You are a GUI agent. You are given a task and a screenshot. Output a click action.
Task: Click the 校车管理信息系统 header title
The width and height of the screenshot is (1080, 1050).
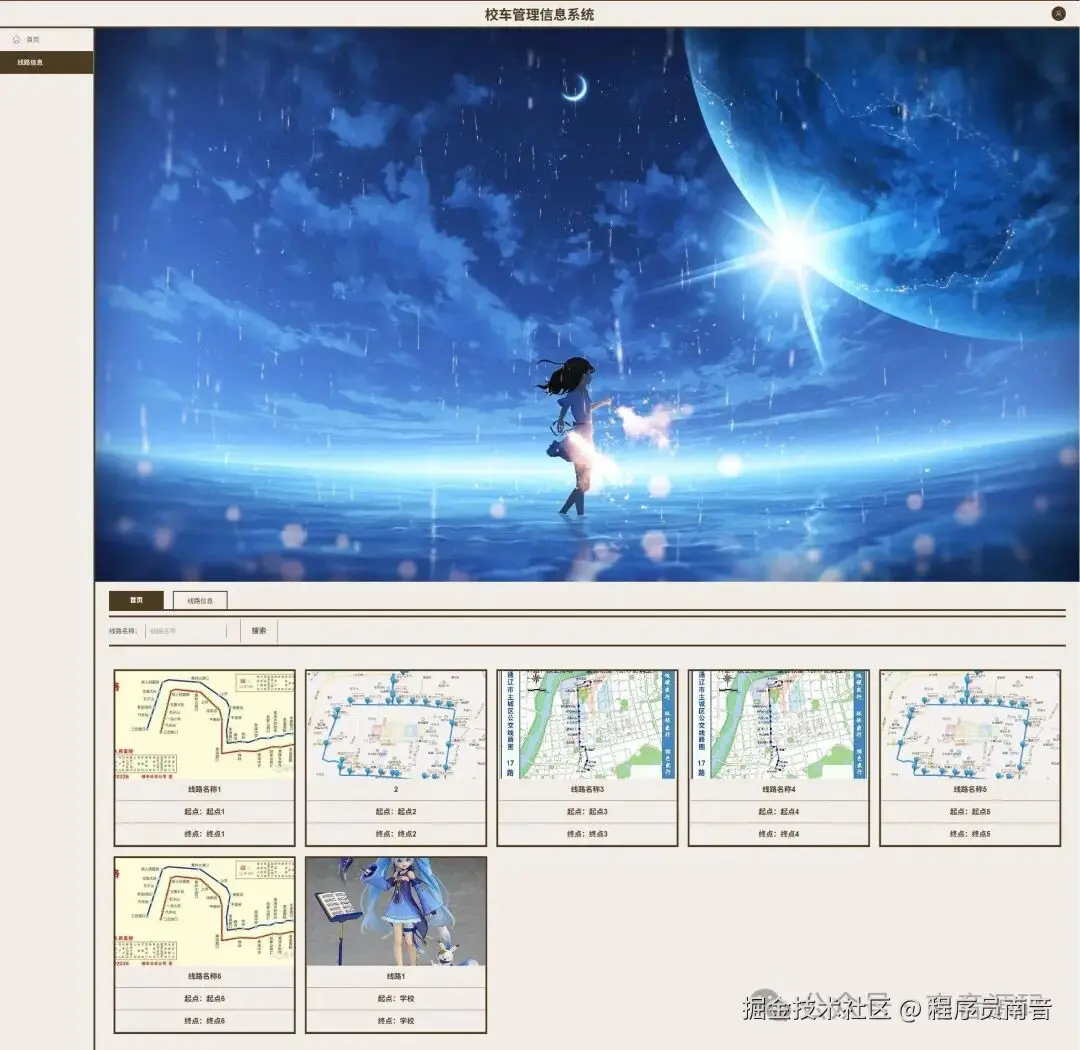[x=539, y=14]
